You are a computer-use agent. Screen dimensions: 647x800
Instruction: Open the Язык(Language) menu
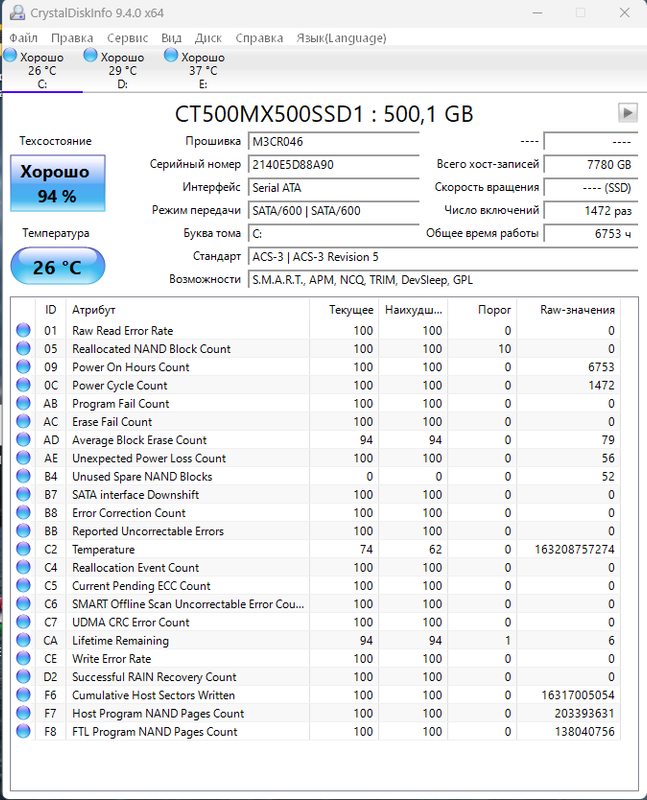coord(341,38)
